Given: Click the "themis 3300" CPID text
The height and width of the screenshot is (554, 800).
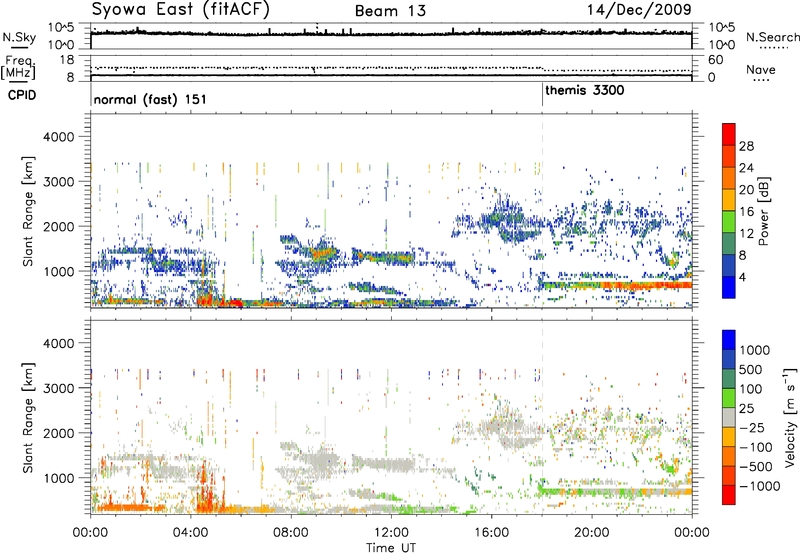Looking at the screenshot, I should pyautogui.click(x=584, y=90).
